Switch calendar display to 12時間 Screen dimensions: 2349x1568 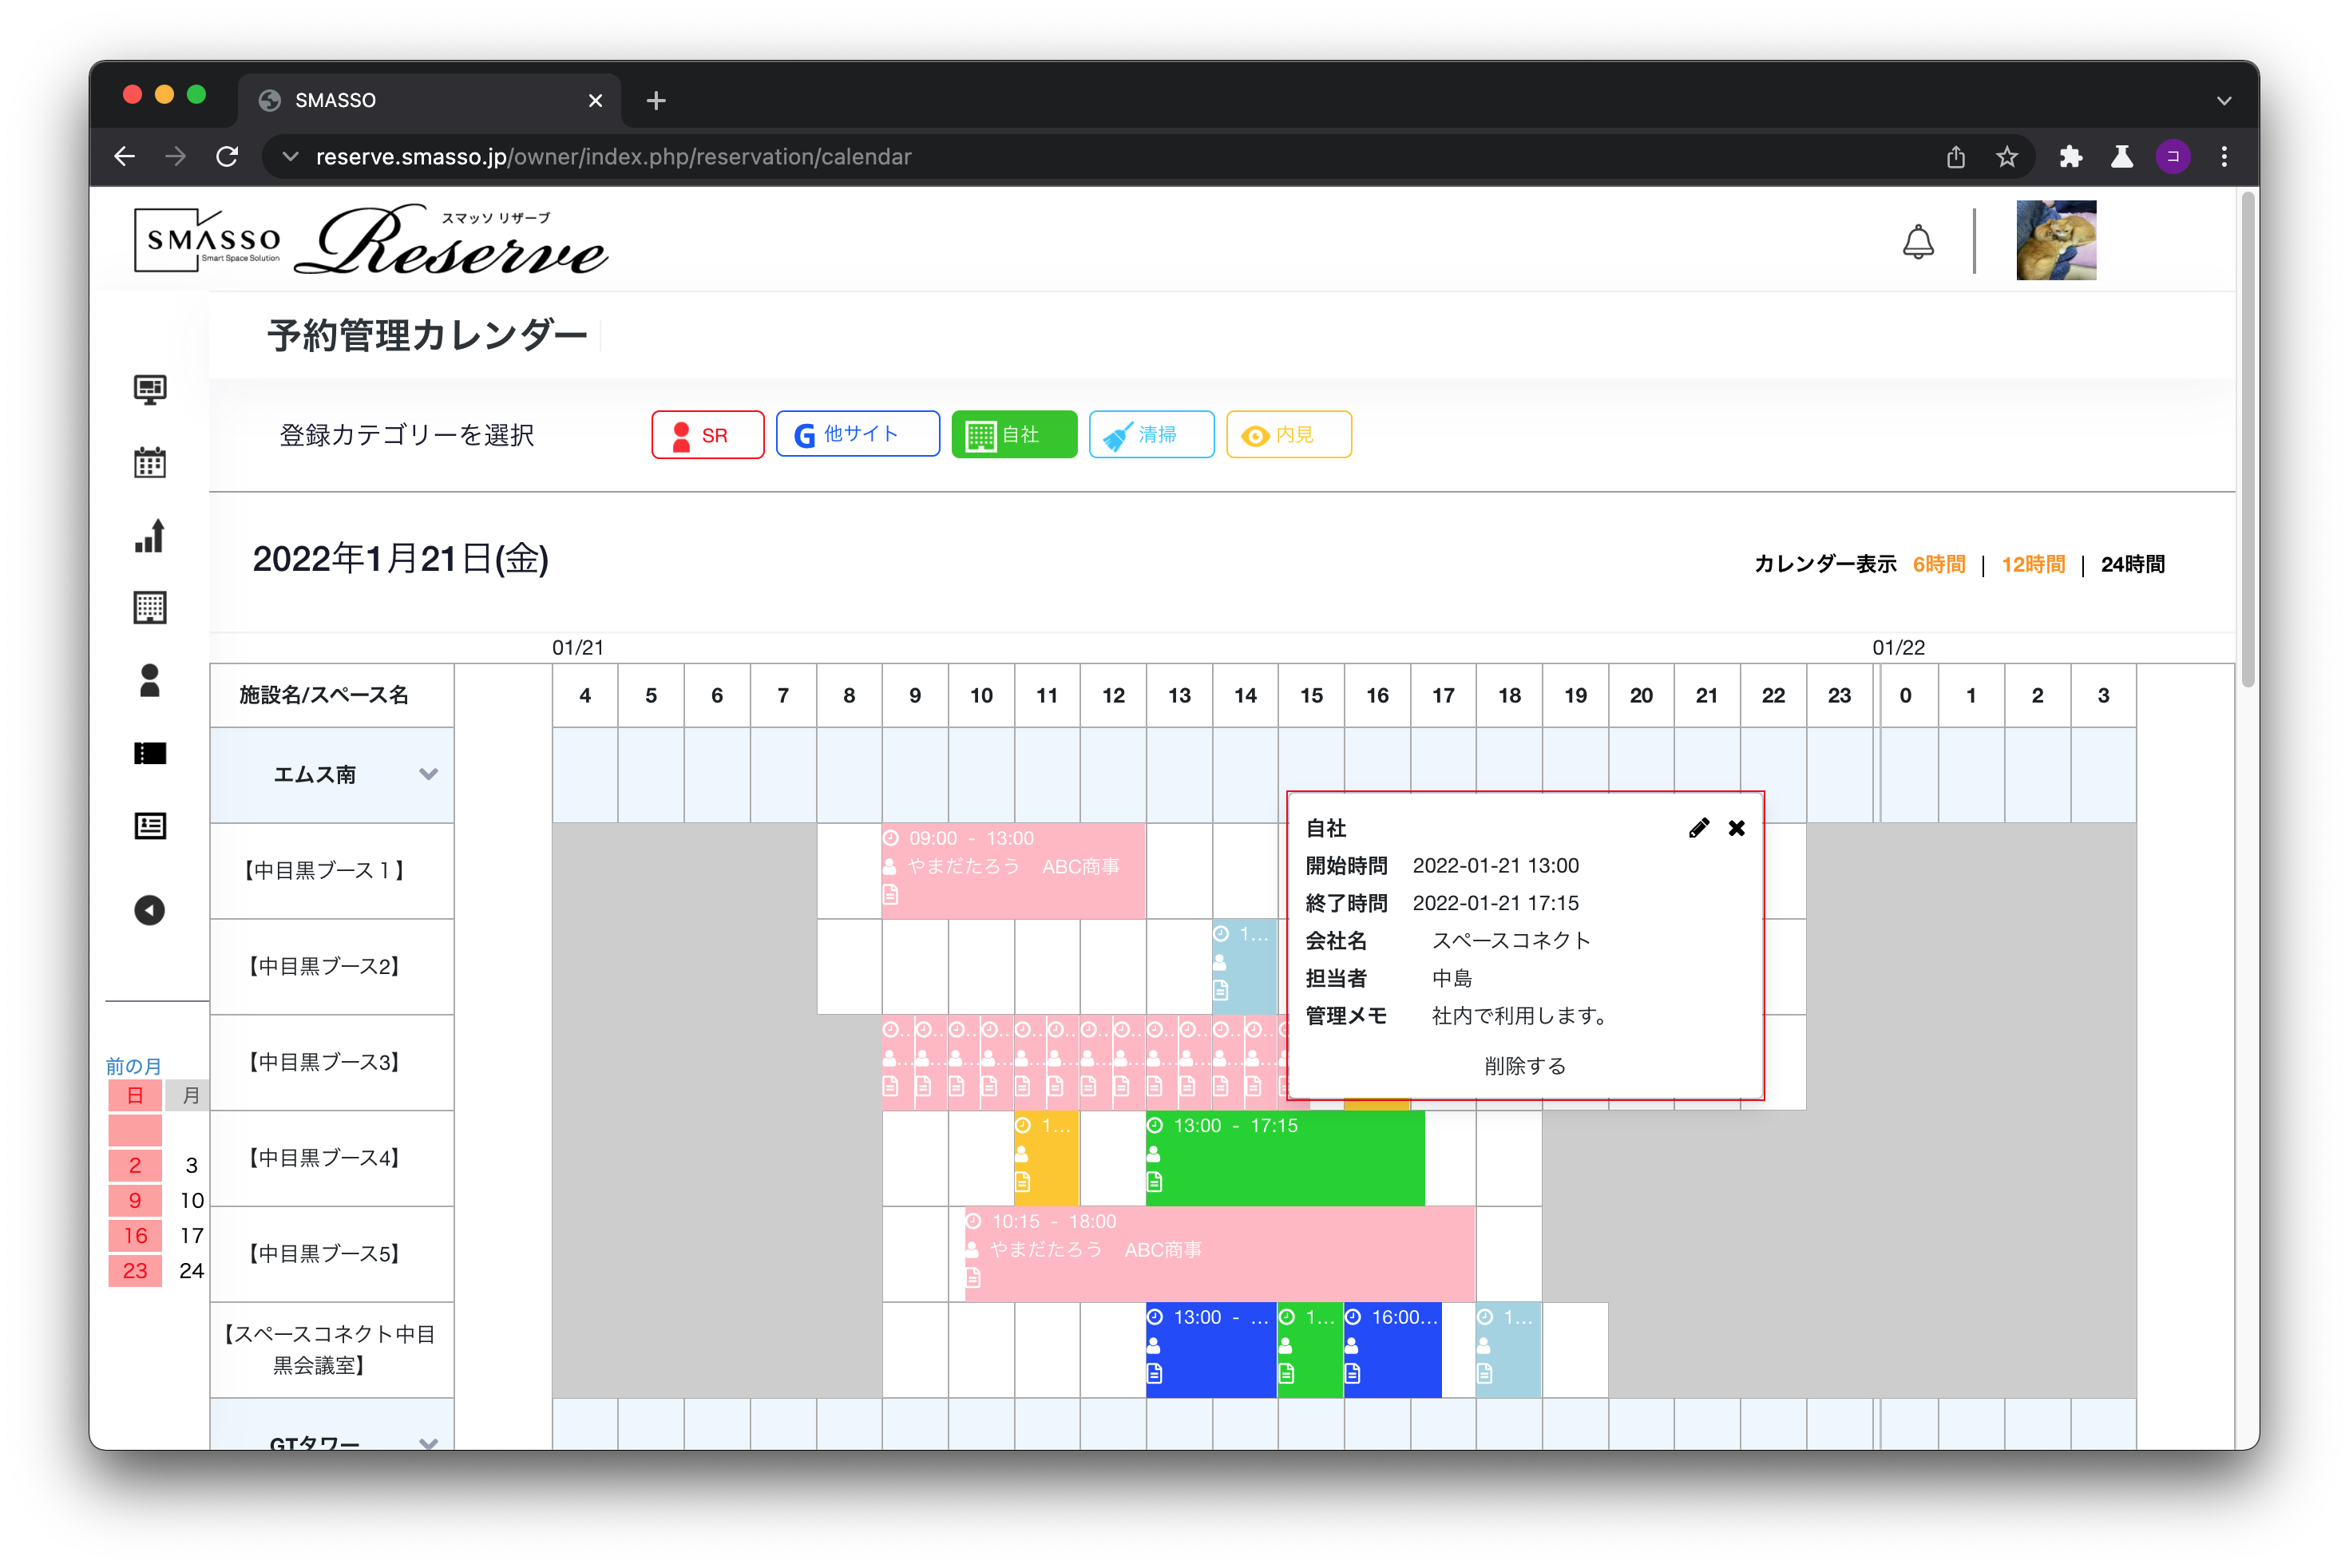[2032, 564]
